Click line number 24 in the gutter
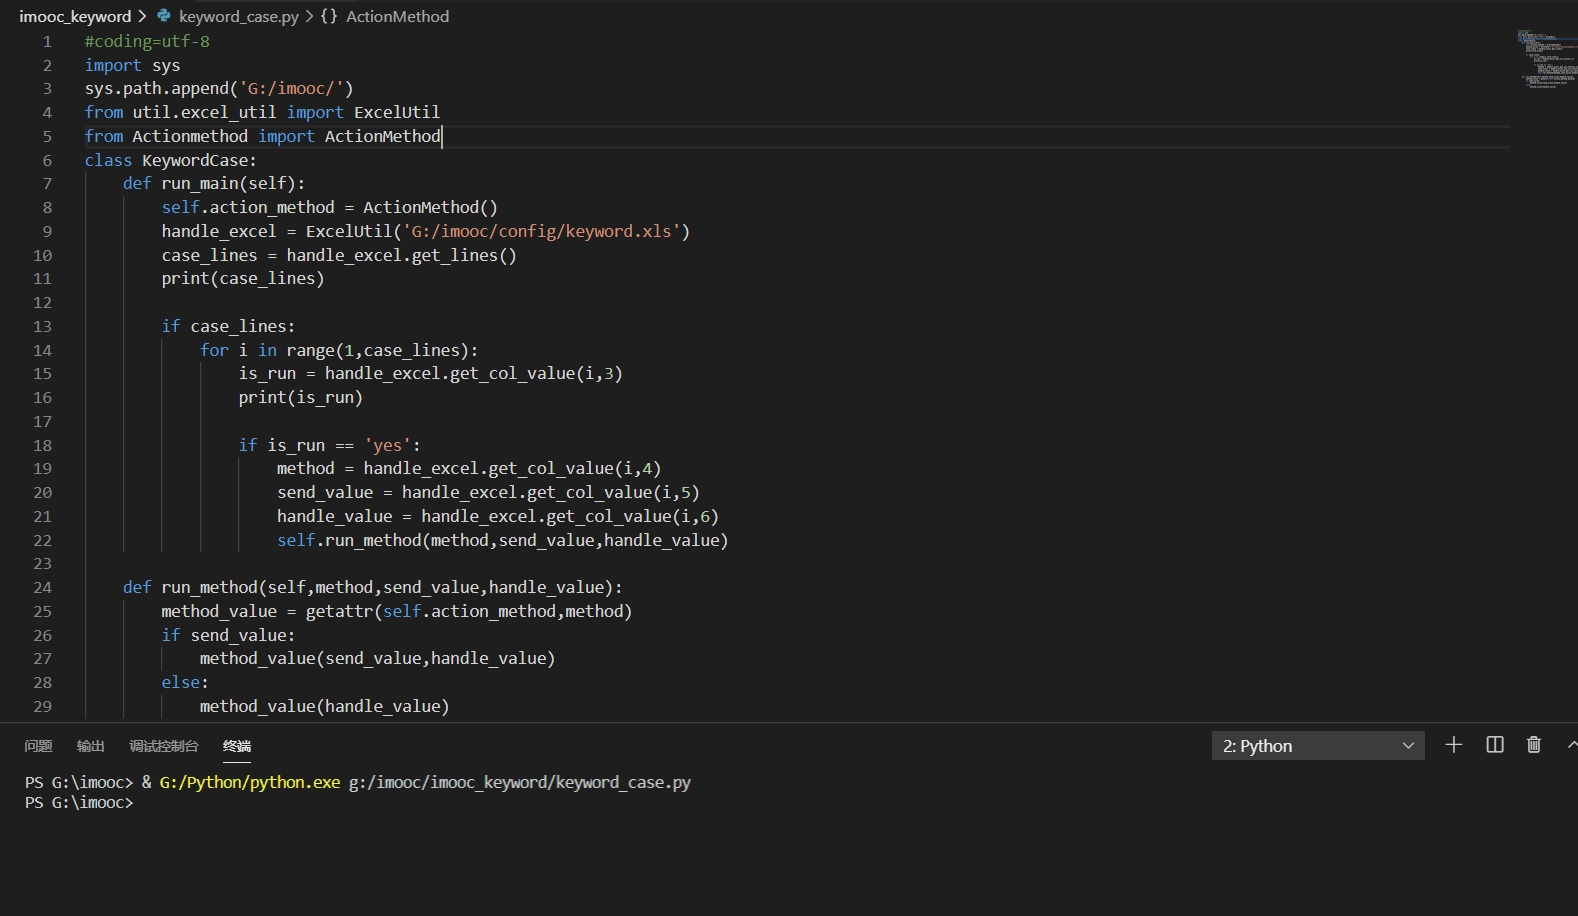This screenshot has width=1578, height=916. point(42,587)
